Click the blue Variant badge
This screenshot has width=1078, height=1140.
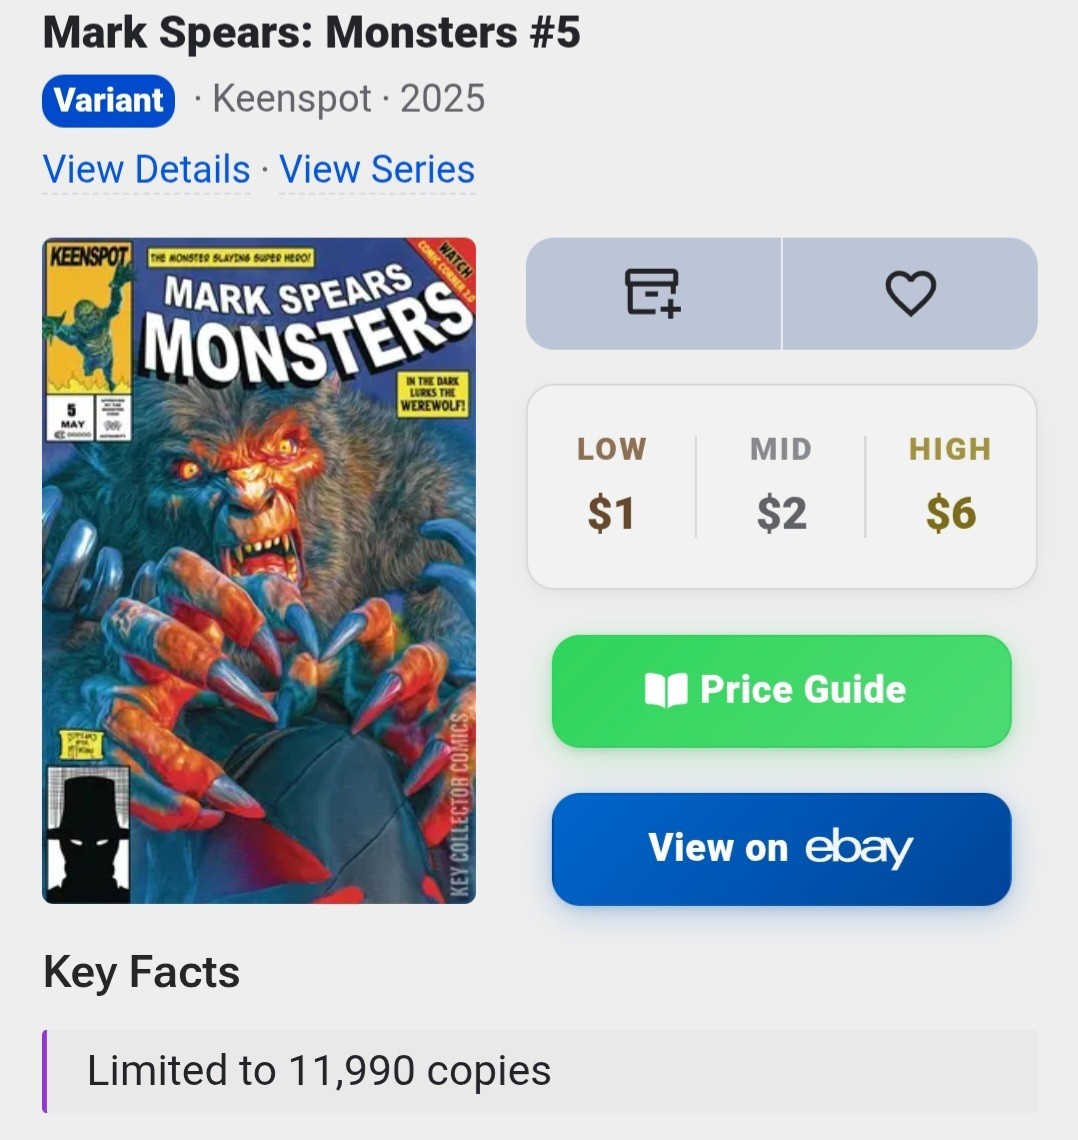(108, 100)
